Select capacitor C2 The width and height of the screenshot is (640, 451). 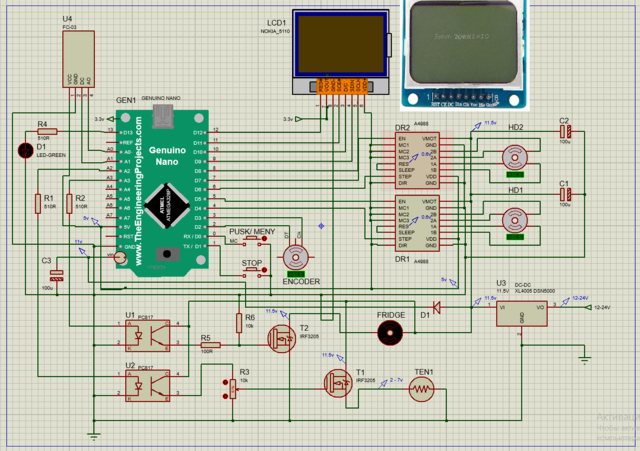[x=565, y=131]
